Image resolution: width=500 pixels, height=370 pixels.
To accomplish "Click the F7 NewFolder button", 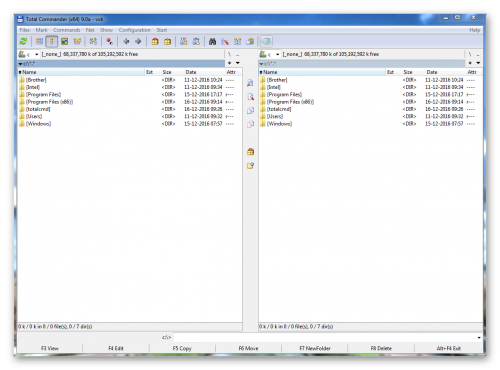I will click(x=315, y=348).
